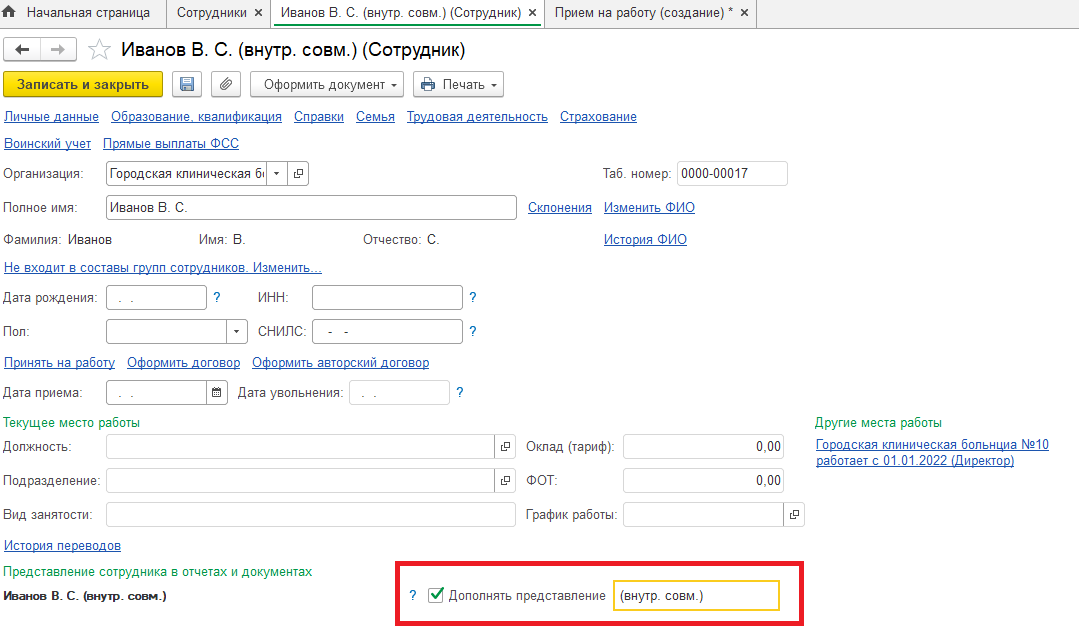Focus the ФОТ field

(x=703, y=480)
